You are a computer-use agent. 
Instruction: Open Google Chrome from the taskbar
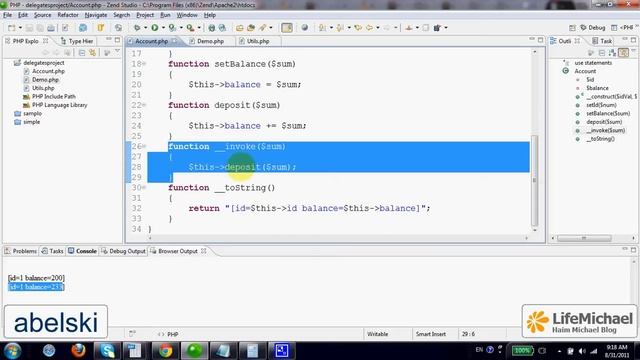tap(166, 351)
